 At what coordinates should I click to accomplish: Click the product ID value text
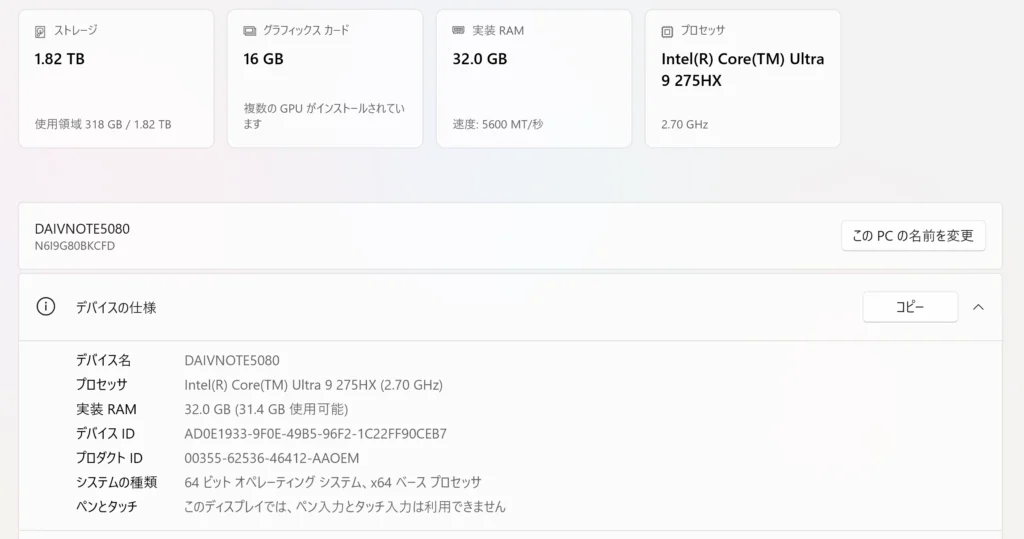click(x=271, y=458)
